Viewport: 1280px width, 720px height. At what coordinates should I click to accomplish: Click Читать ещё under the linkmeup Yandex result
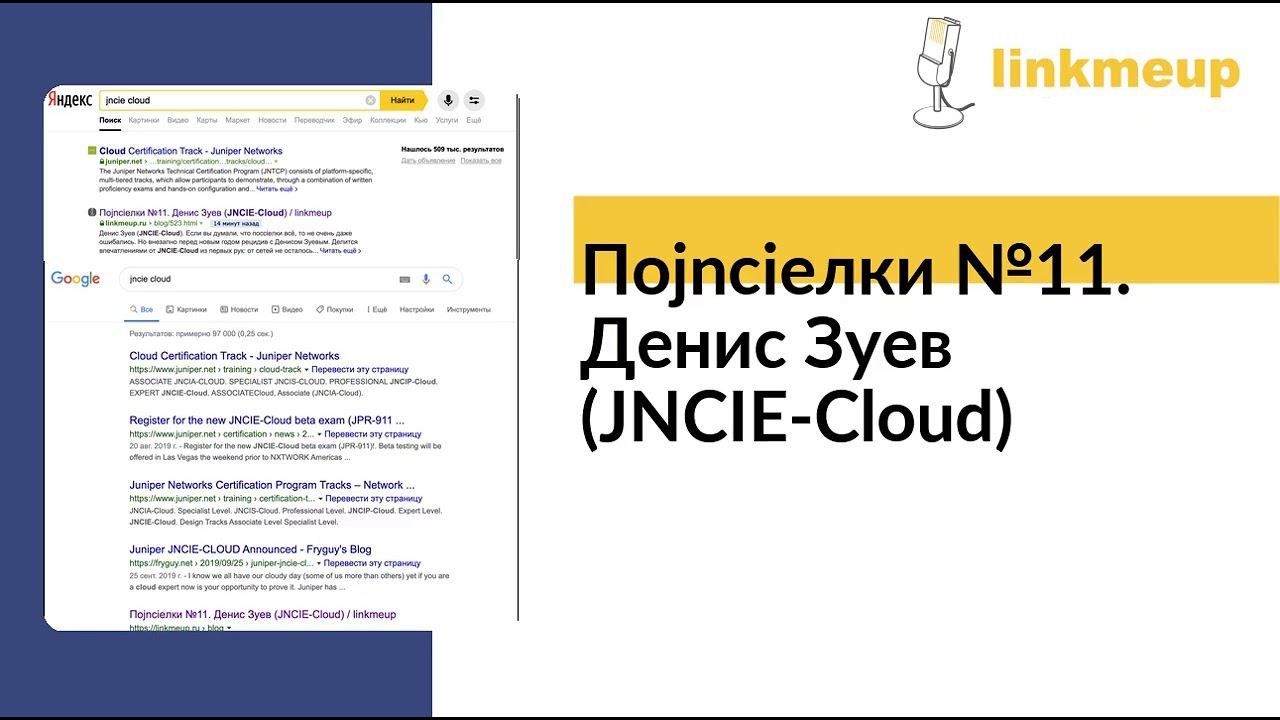tap(340, 250)
